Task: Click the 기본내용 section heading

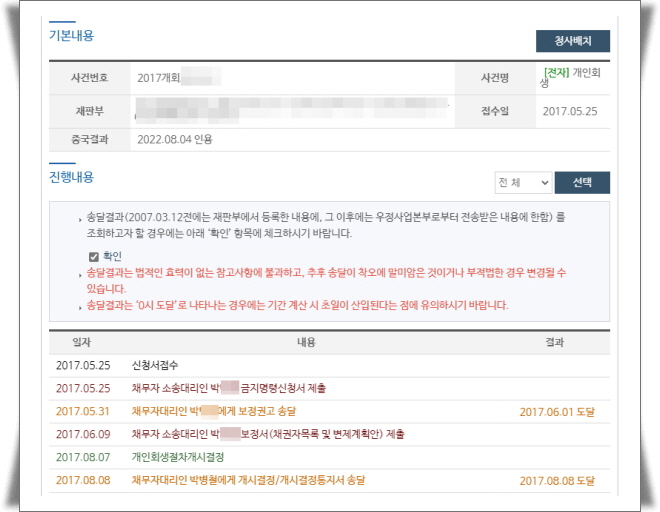Action: click(x=71, y=35)
